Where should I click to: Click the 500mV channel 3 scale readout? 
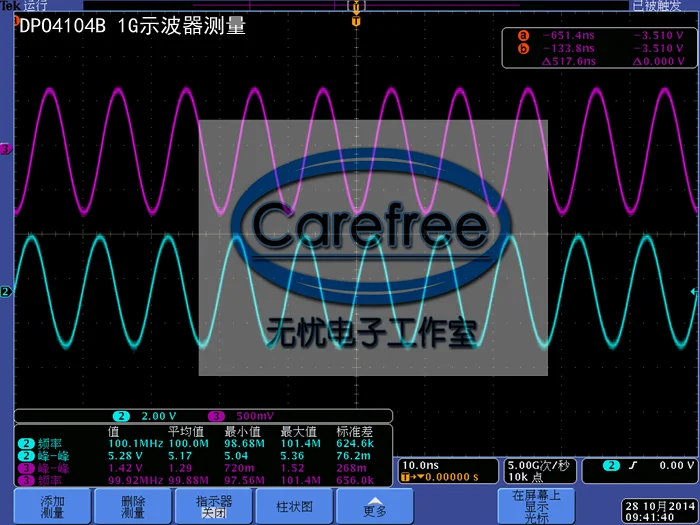[255, 416]
